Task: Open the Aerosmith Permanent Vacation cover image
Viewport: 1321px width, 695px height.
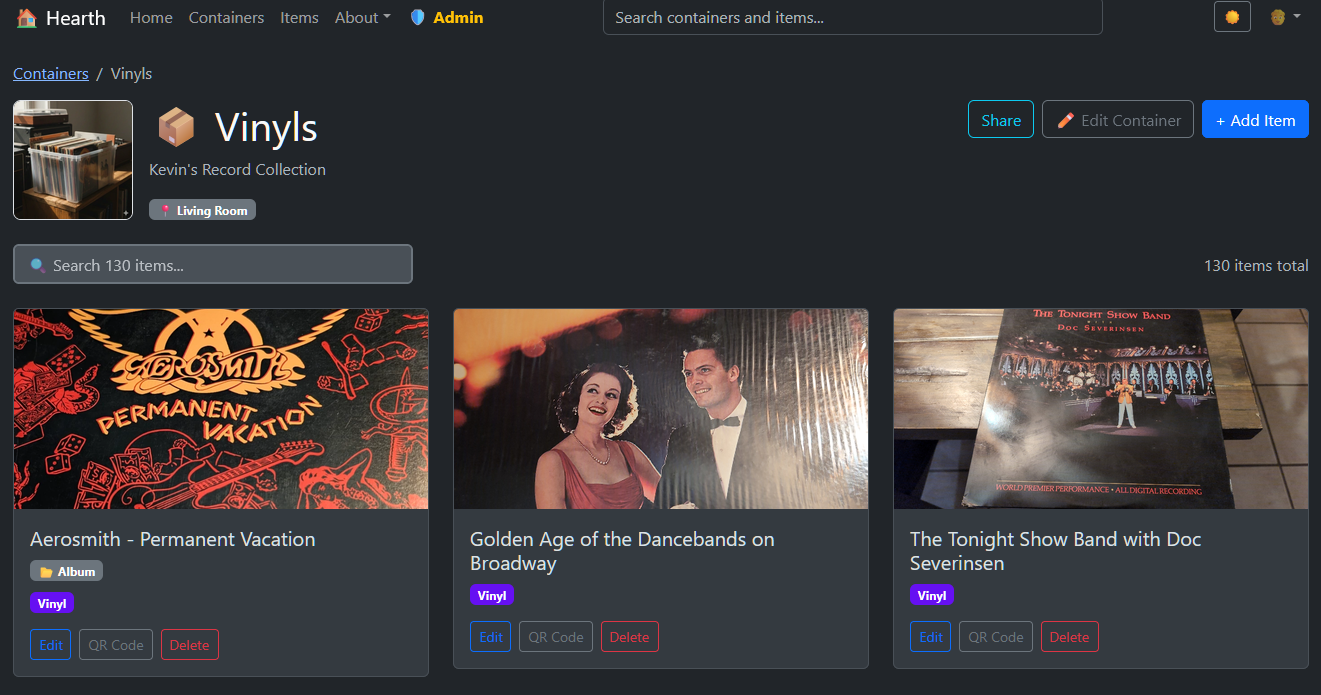Action: point(221,409)
